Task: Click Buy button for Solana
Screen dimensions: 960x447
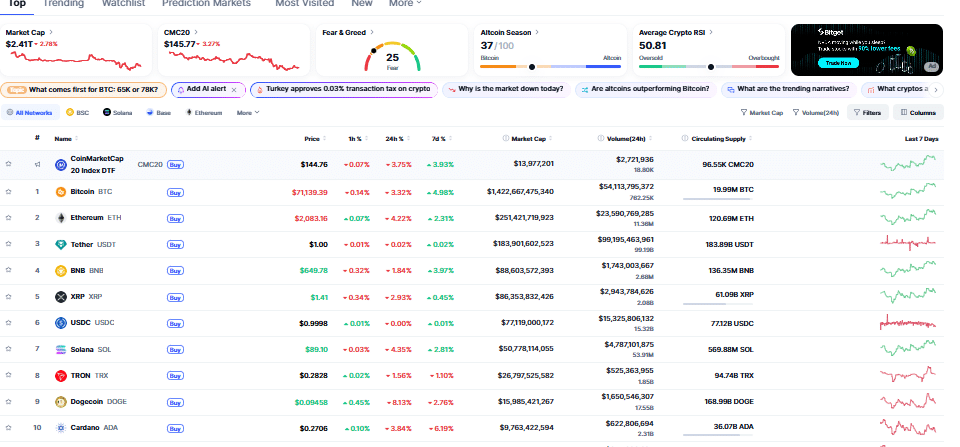Action: click(x=175, y=350)
